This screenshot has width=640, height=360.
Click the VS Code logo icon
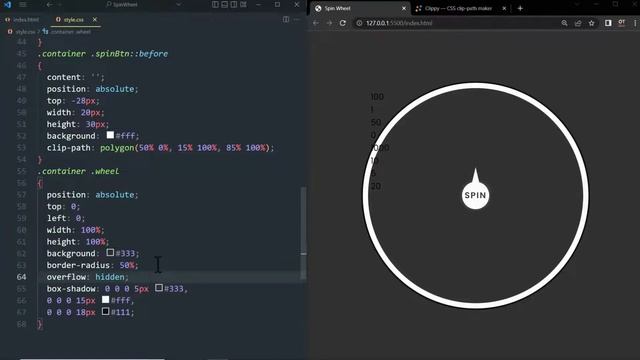(x=7, y=4)
